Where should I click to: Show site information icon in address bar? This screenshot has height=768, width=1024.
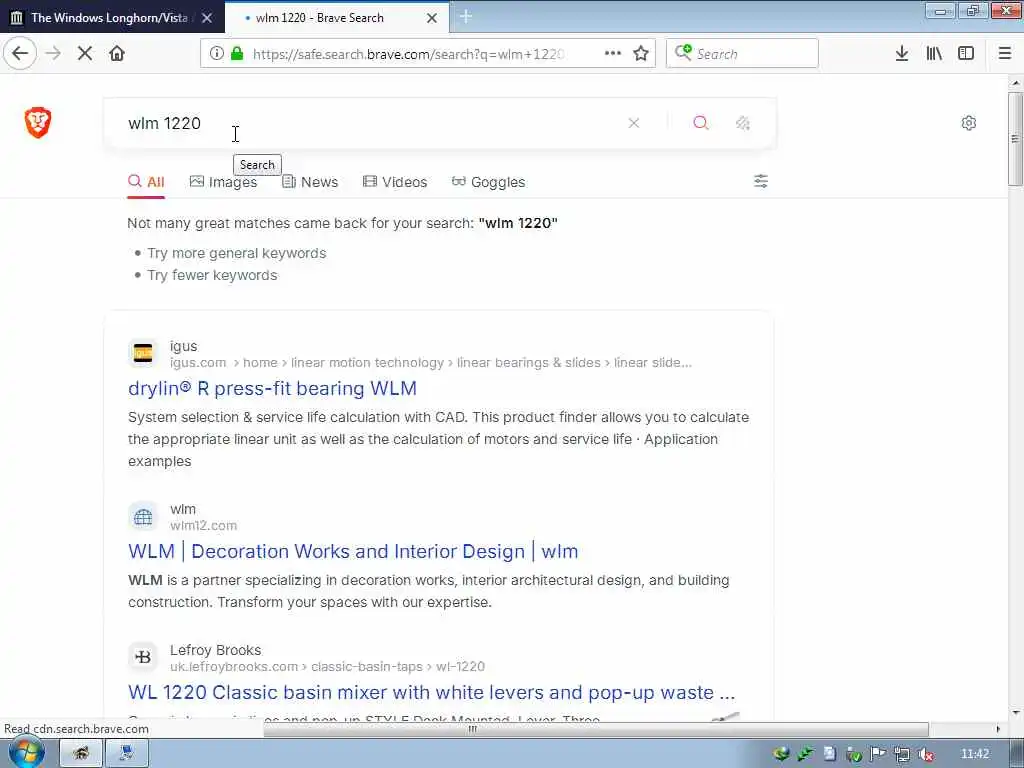[x=216, y=54]
